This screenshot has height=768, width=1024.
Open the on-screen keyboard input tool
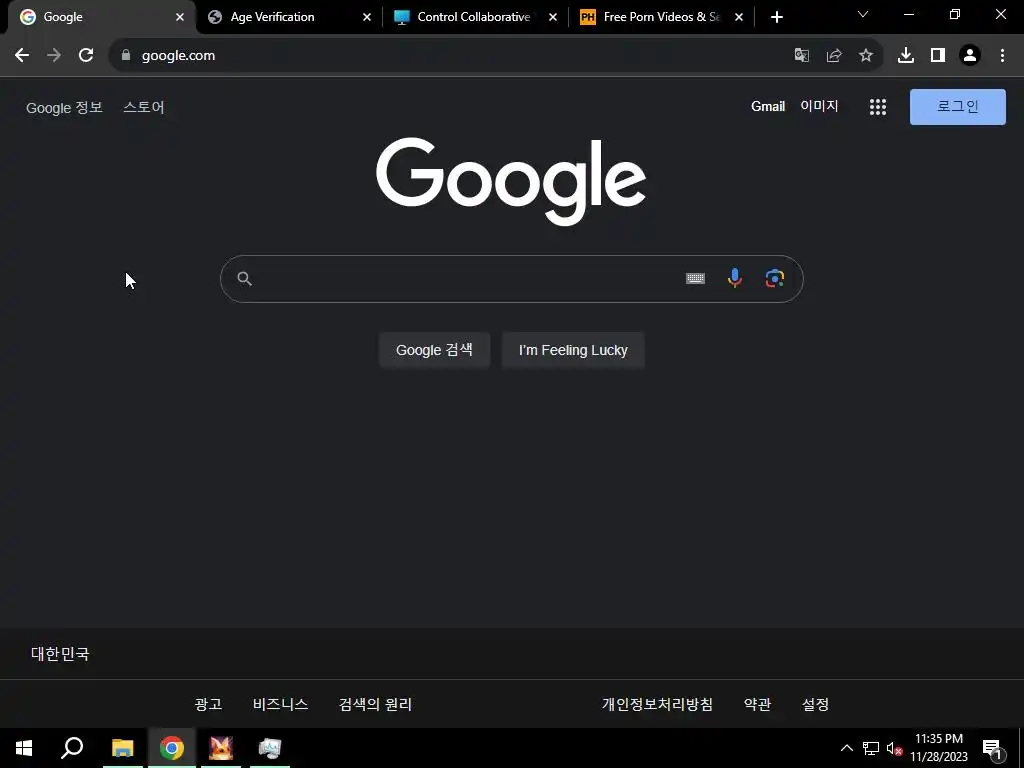pyautogui.click(x=695, y=279)
